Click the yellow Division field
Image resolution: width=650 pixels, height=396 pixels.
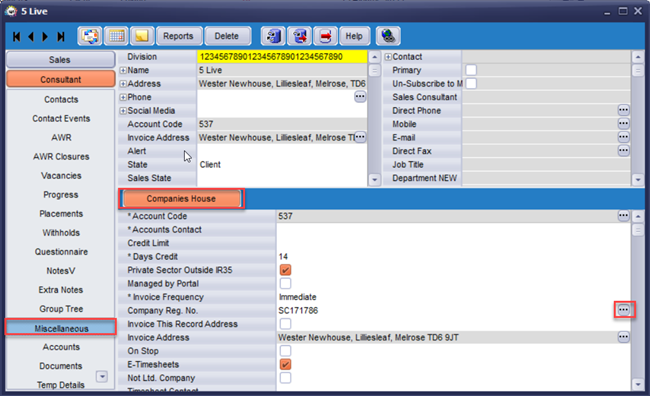point(282,57)
